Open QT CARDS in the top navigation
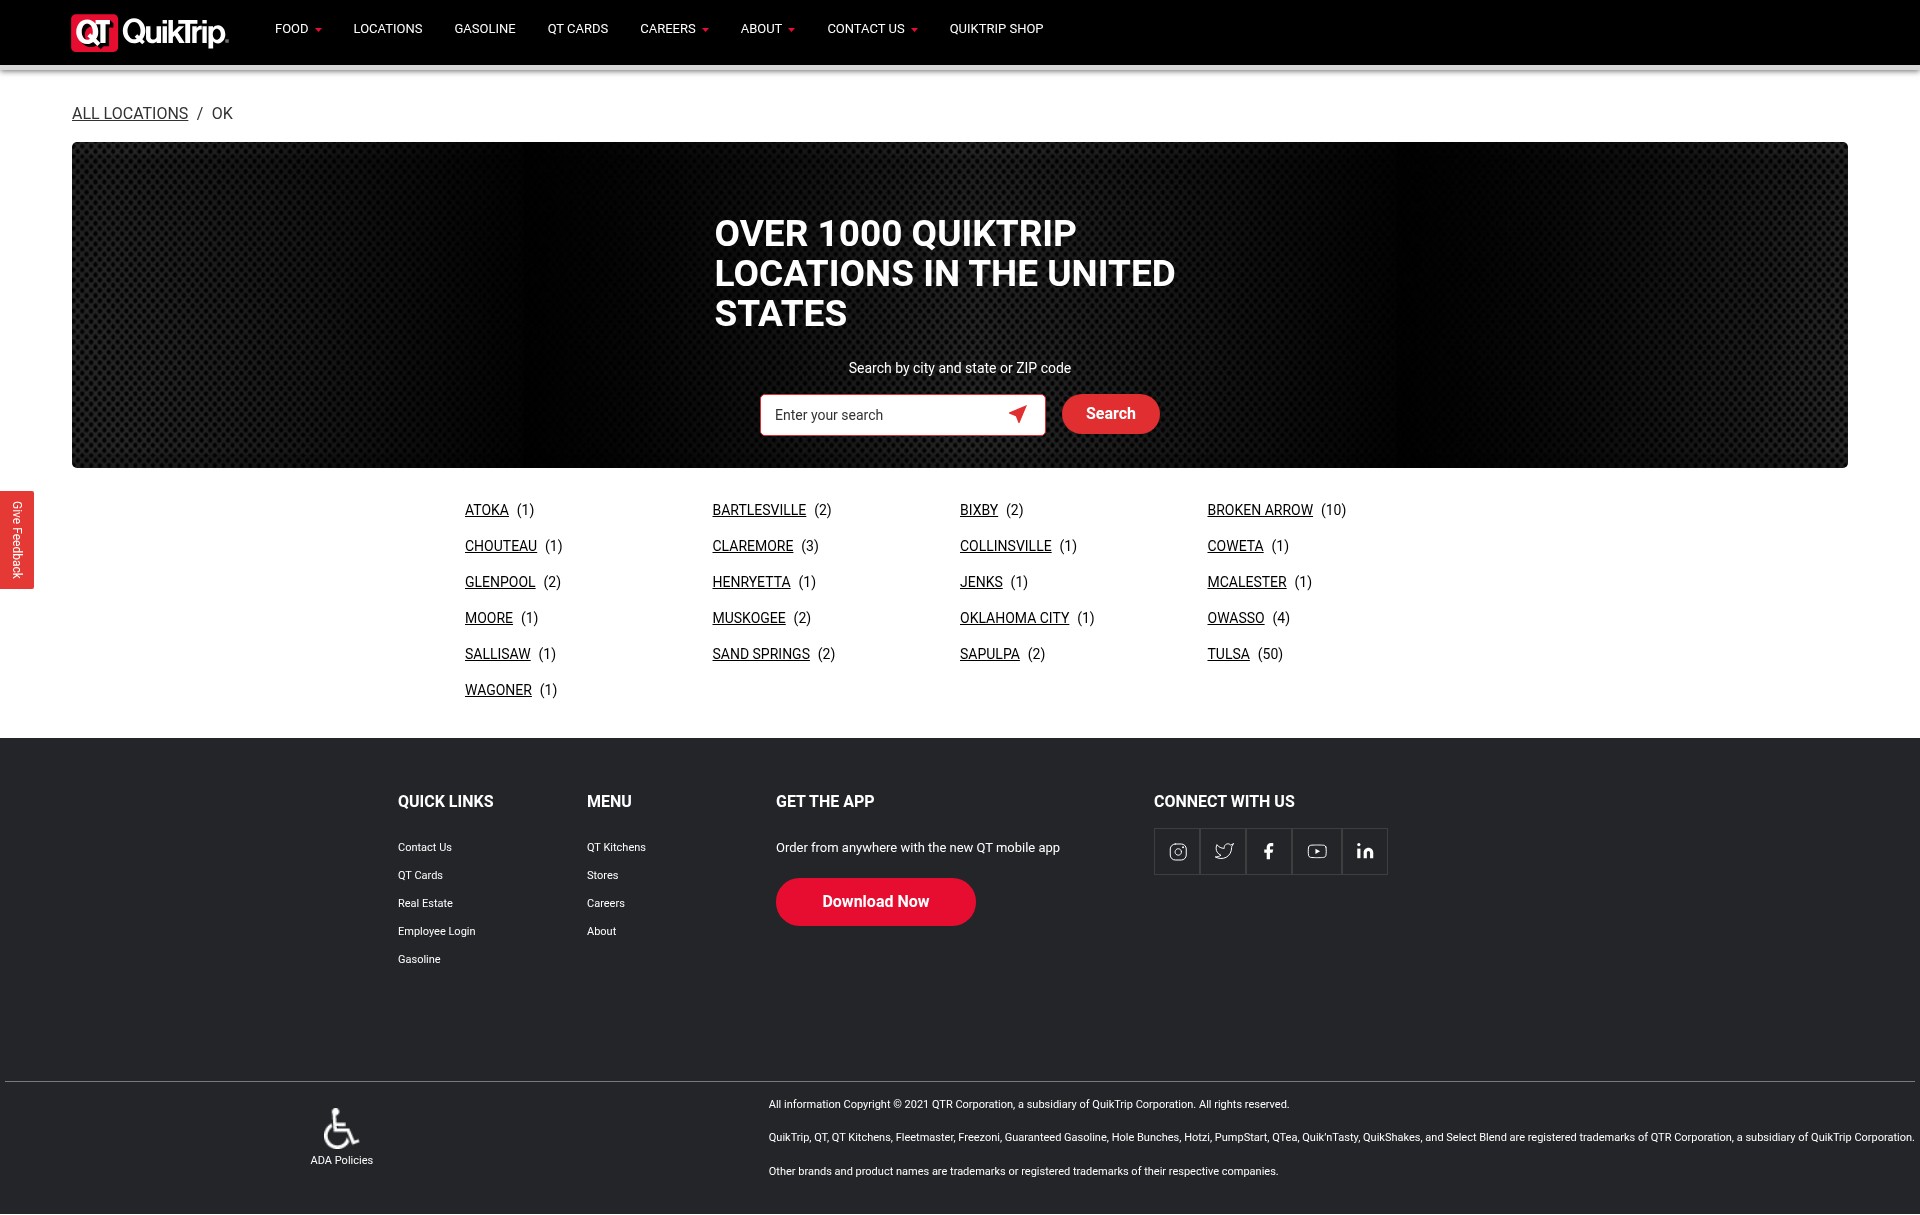This screenshot has width=1920, height=1215. pos(578,29)
